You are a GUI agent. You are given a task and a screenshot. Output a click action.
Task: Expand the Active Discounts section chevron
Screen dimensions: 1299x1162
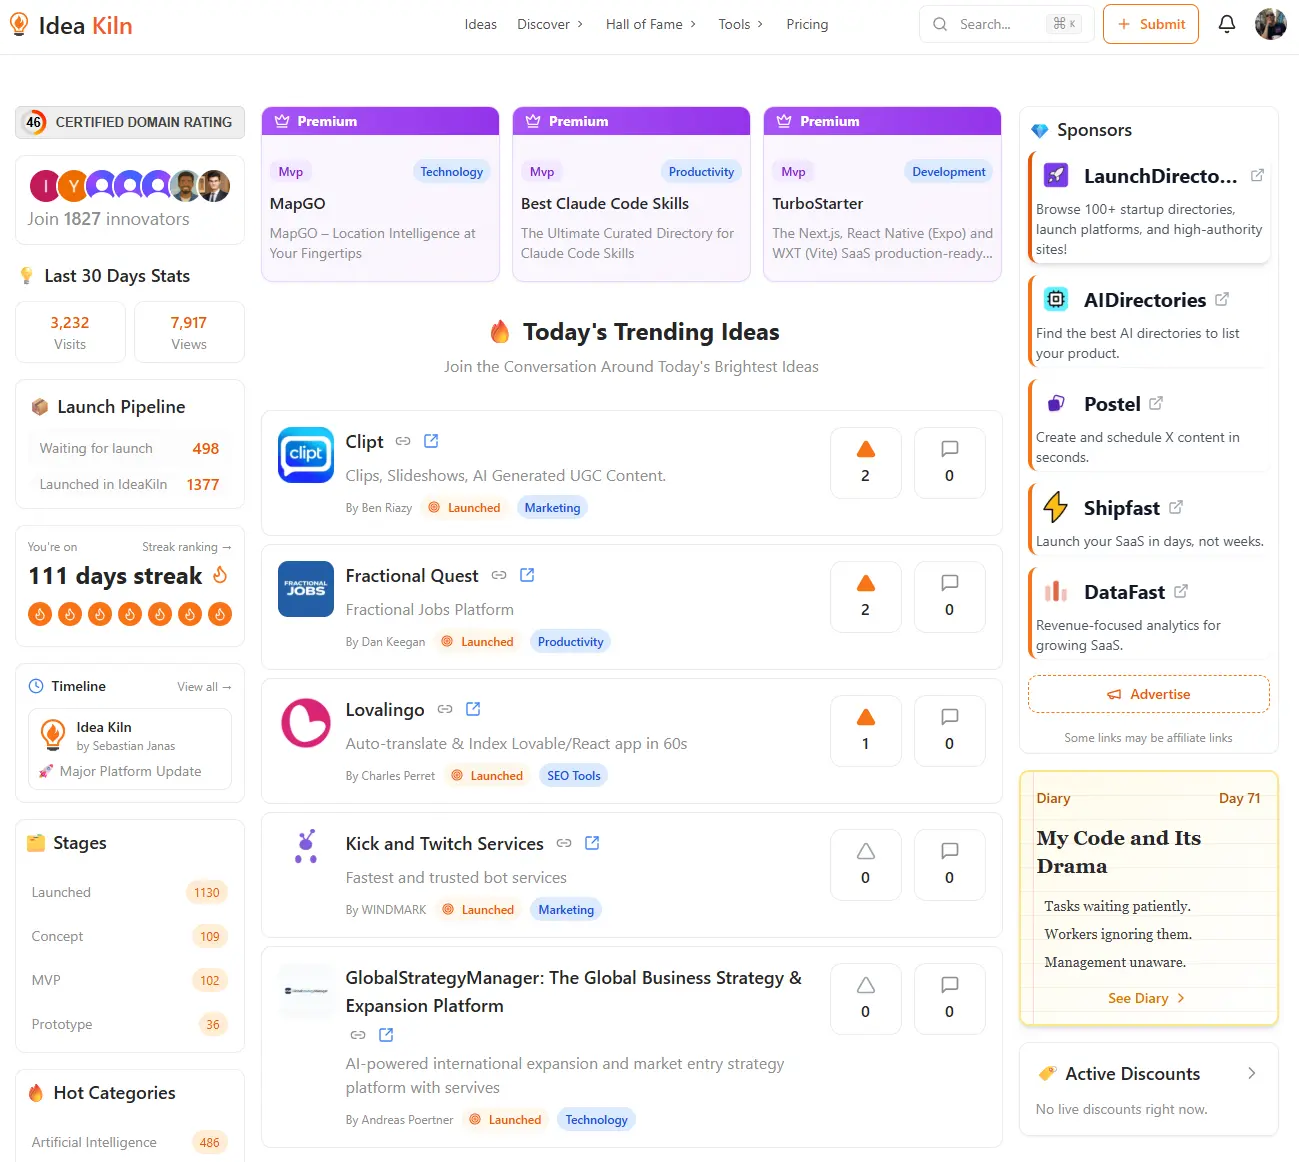pyautogui.click(x=1252, y=1073)
